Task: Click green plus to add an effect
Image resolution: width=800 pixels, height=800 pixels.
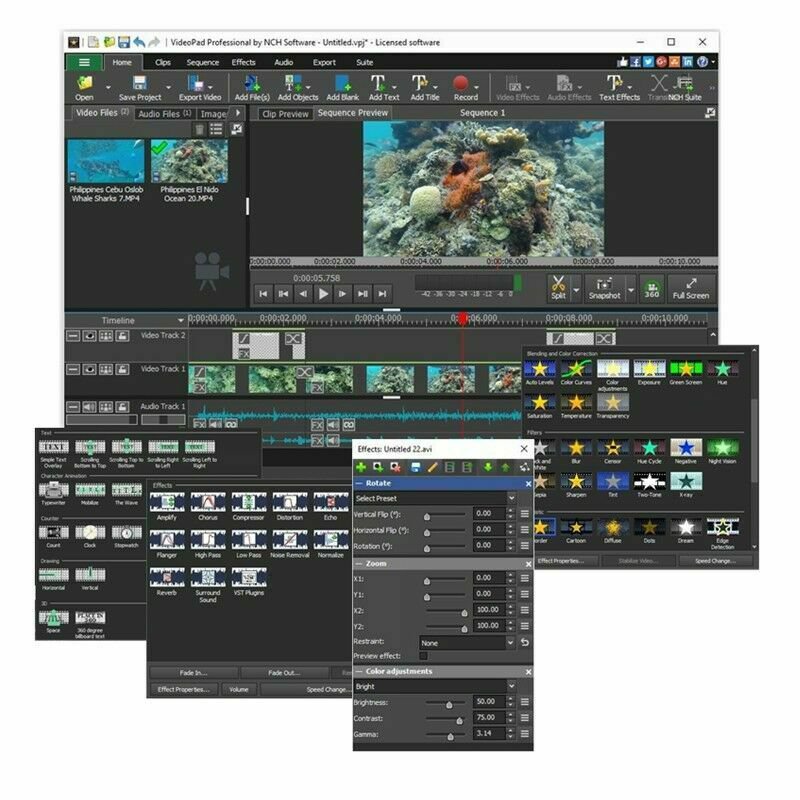Action: (x=361, y=467)
